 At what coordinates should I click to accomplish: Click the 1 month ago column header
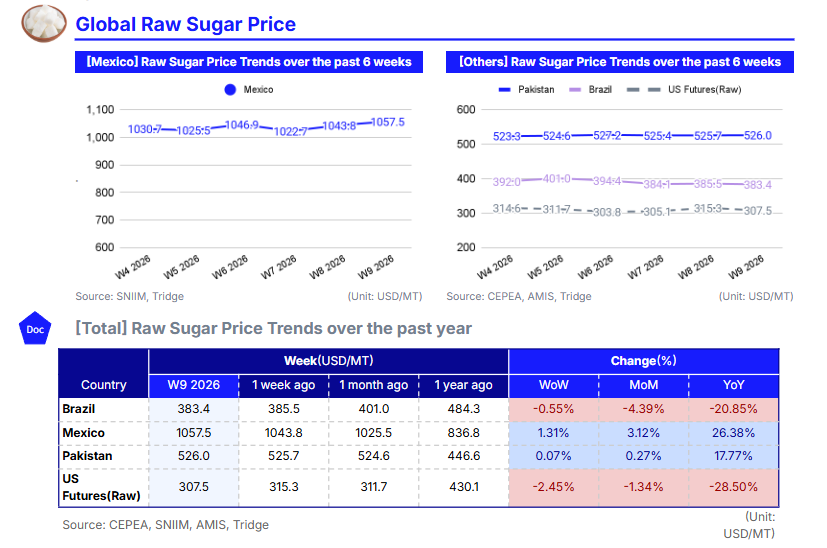[x=373, y=385]
